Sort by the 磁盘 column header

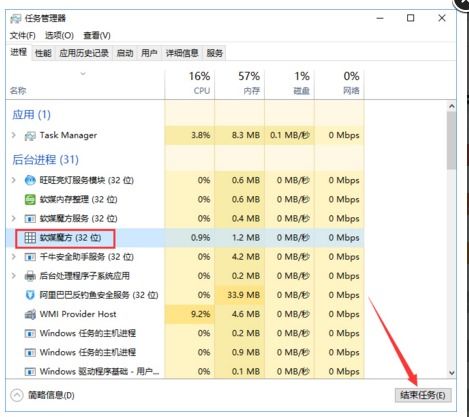(x=290, y=83)
